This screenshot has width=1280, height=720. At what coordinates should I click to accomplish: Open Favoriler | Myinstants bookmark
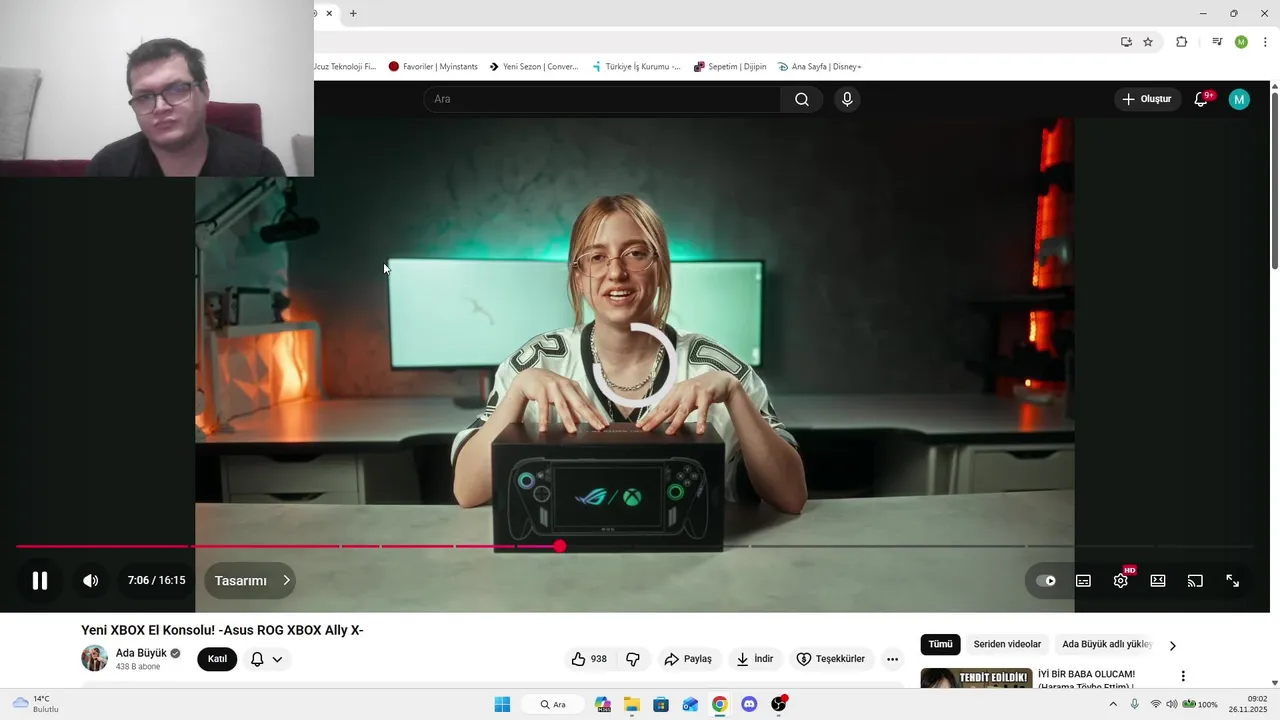tap(433, 67)
